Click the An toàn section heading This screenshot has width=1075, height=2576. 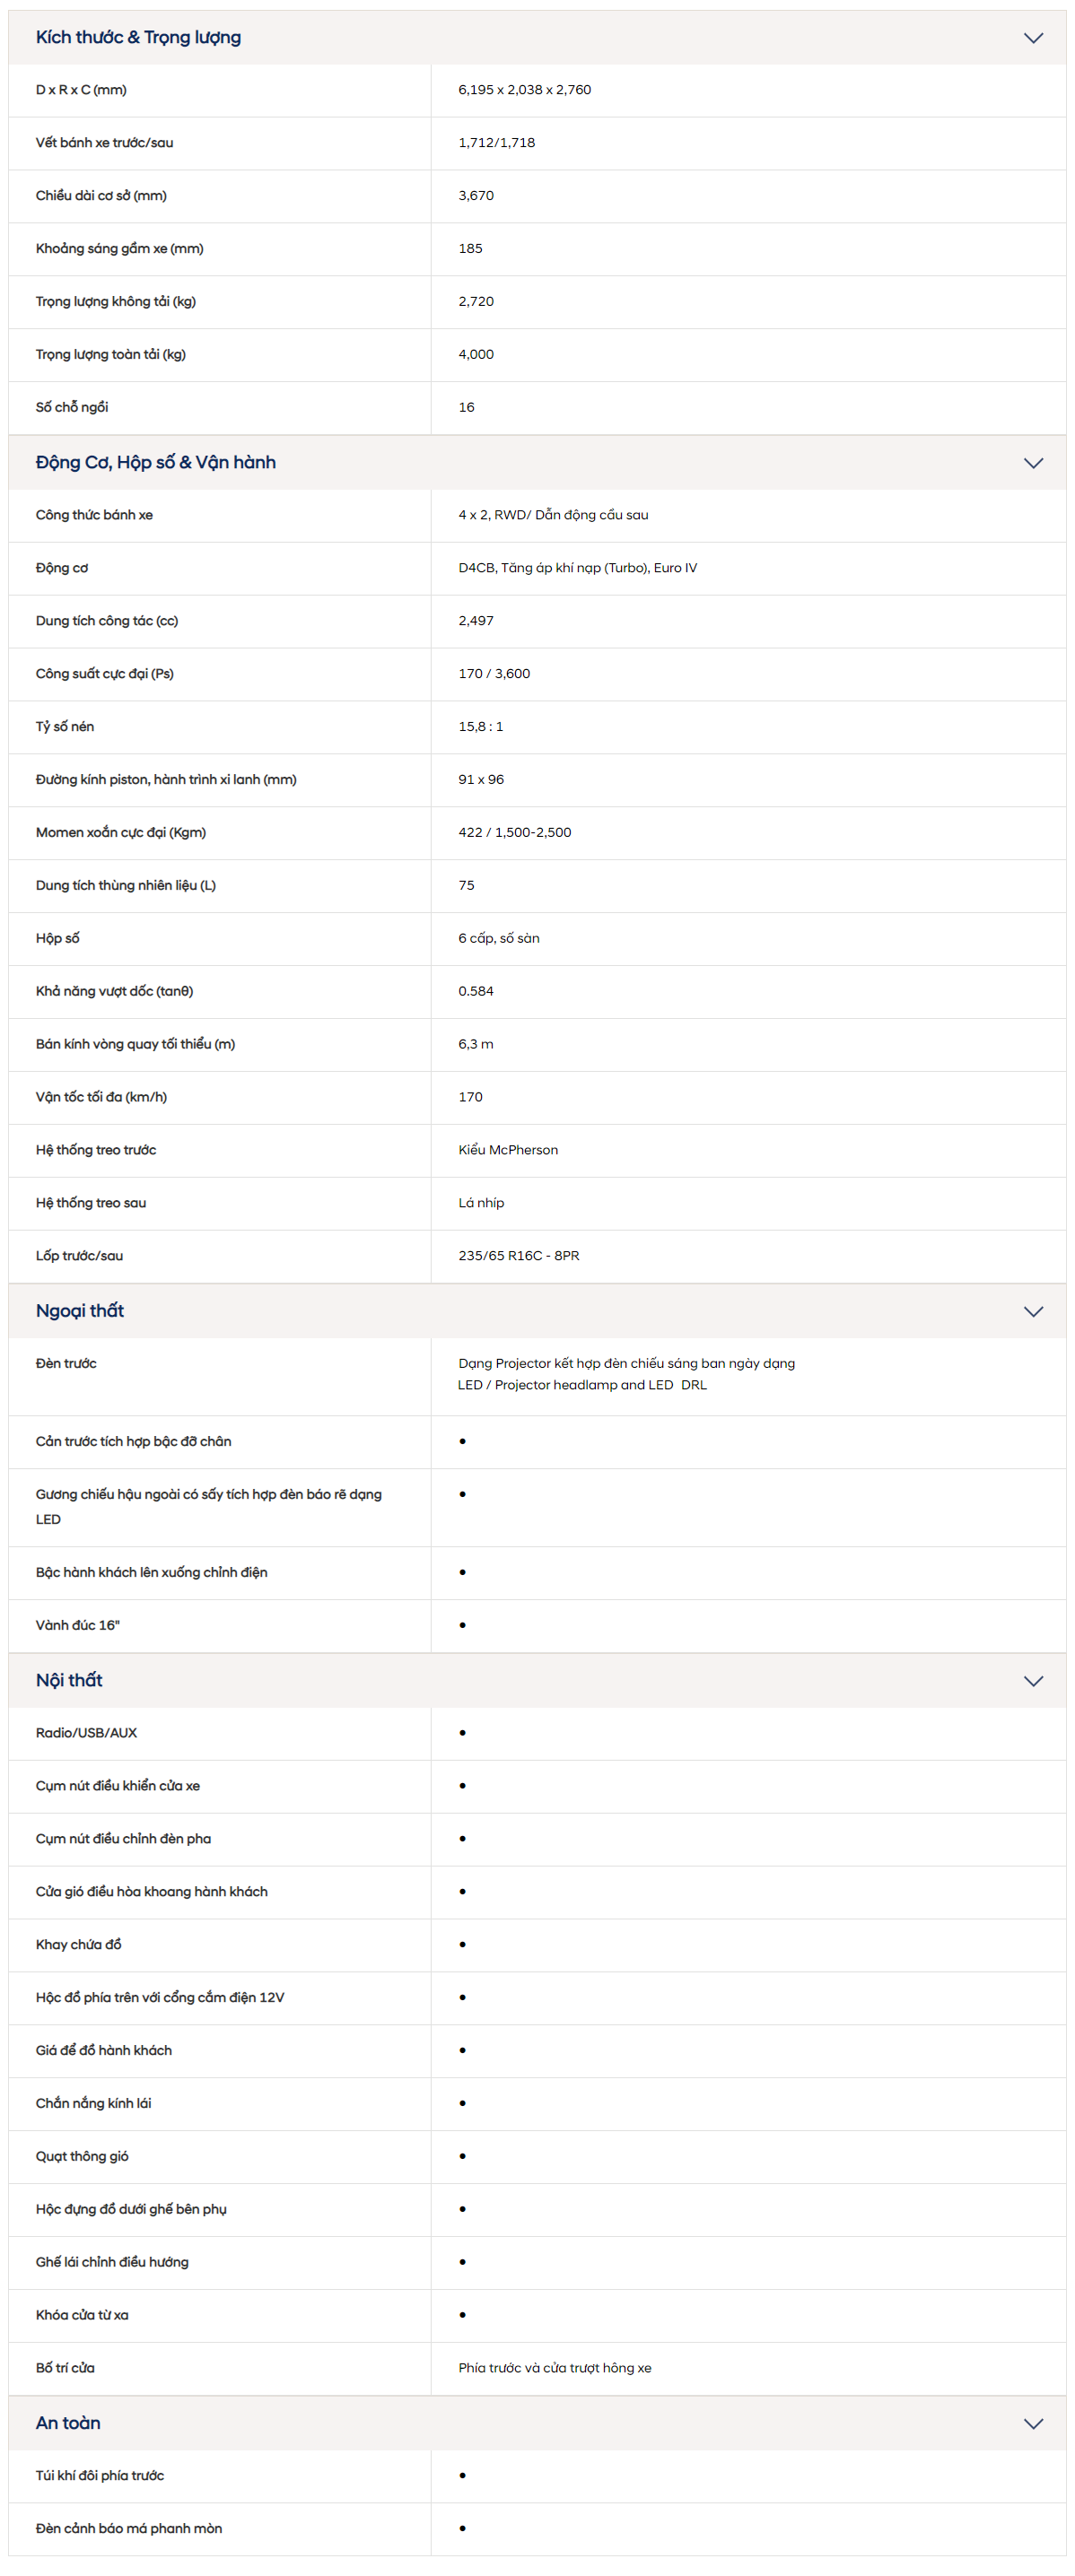tap(68, 2422)
